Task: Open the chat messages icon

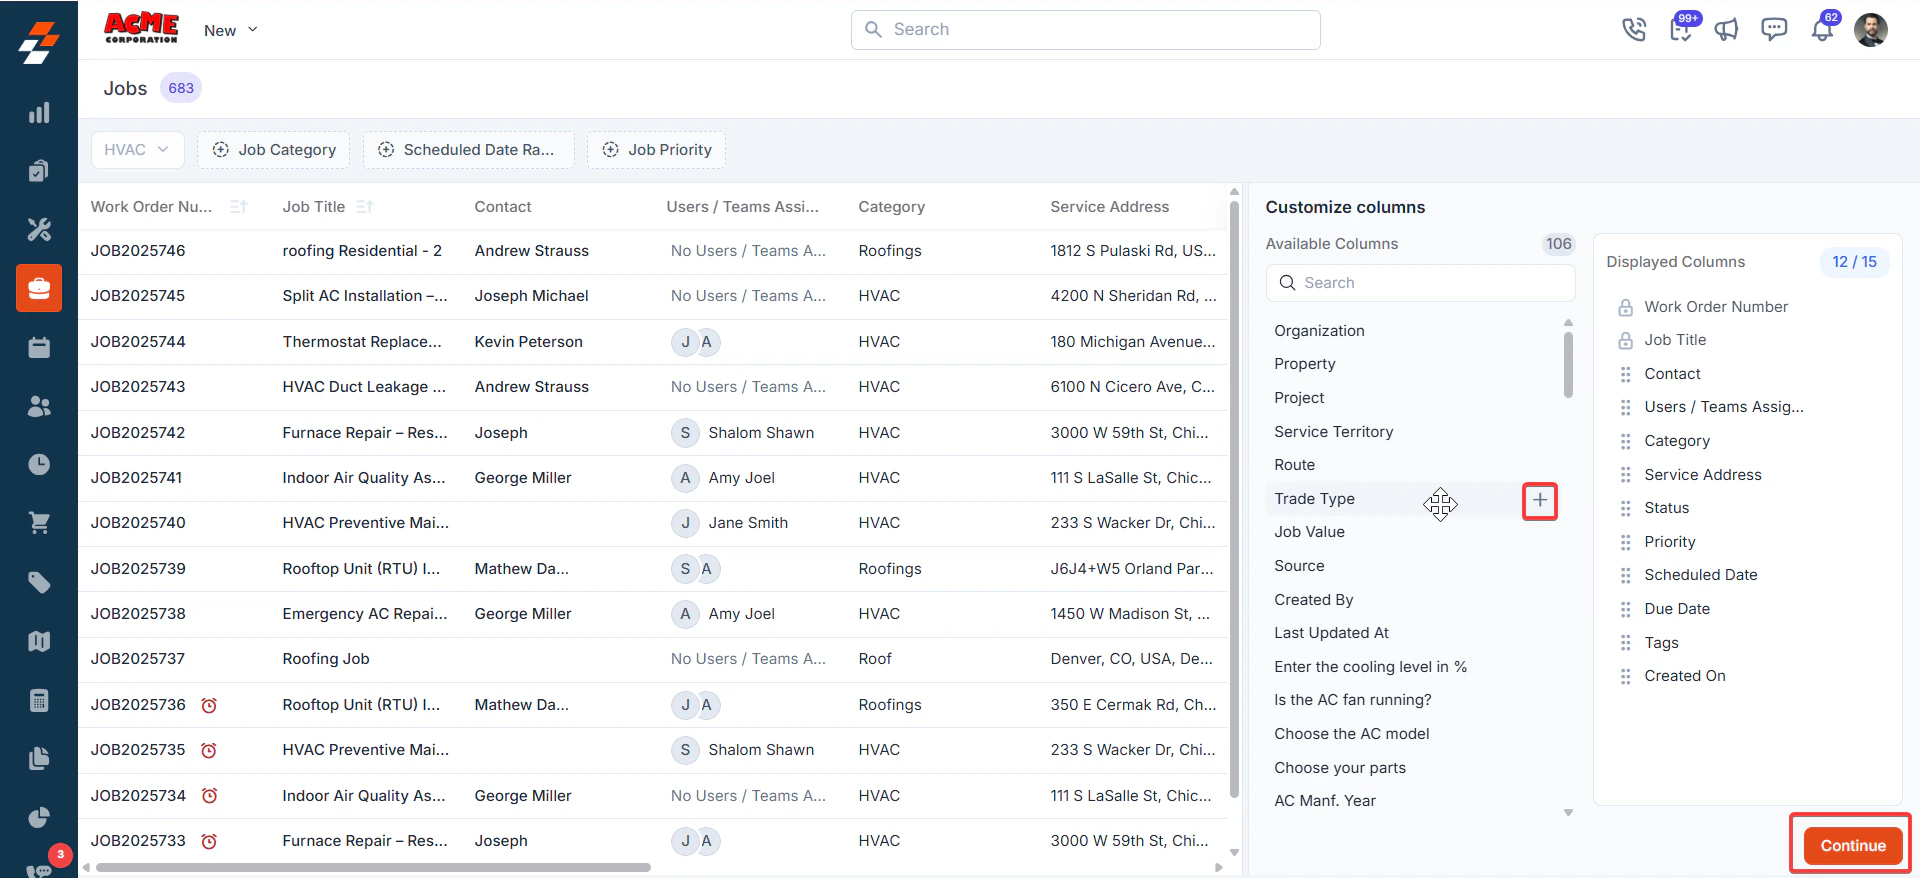Action: pyautogui.click(x=1774, y=30)
